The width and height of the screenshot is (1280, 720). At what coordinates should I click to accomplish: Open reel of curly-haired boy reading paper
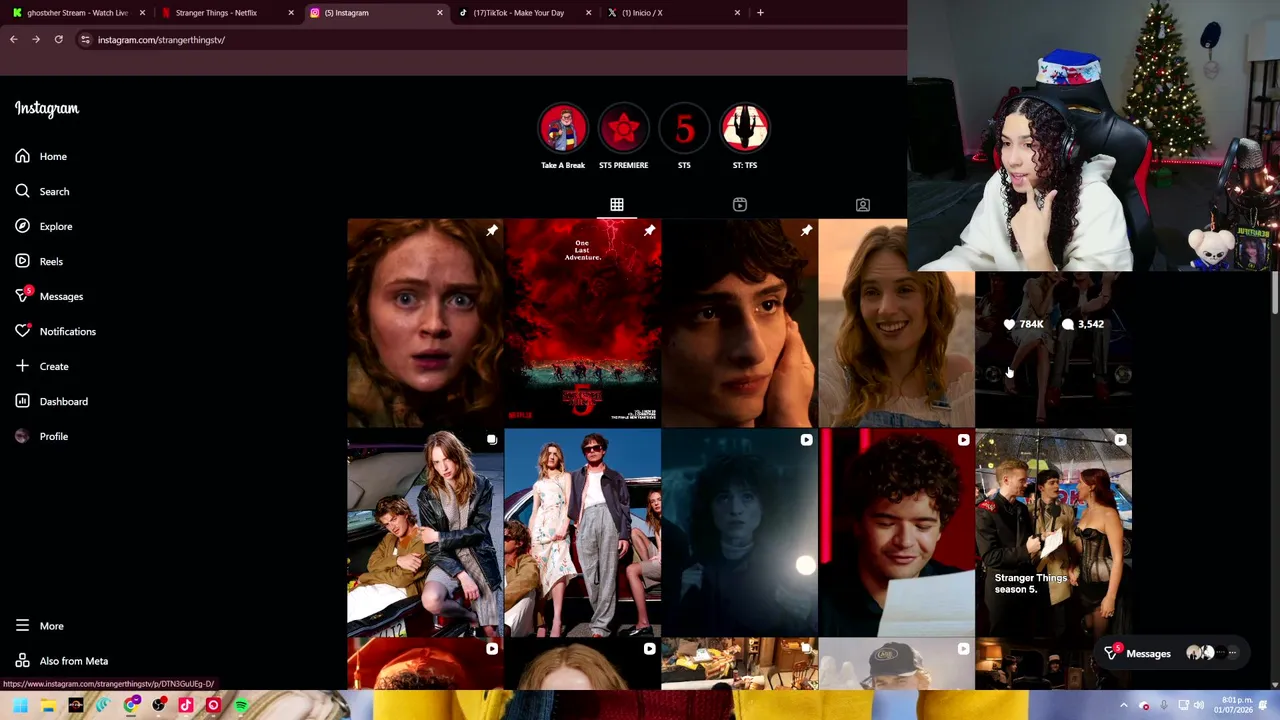click(897, 533)
